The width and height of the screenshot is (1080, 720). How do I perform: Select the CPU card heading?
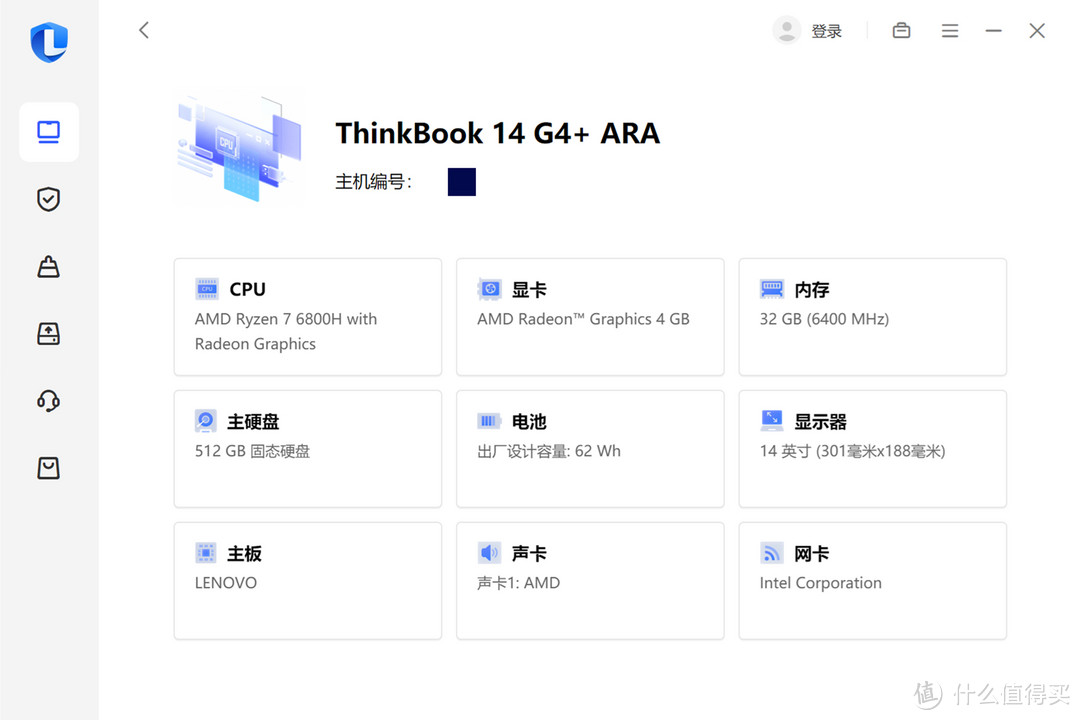(x=247, y=289)
